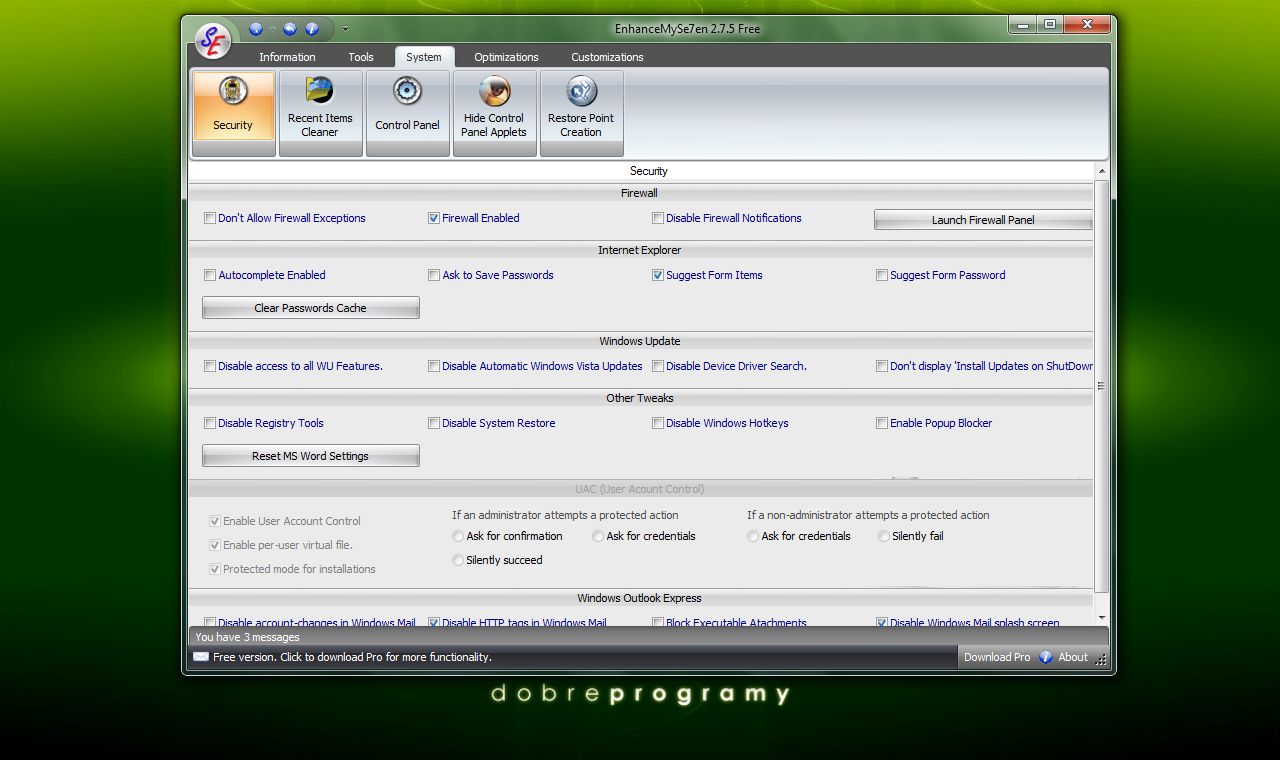Viewport: 1280px width, 760px height.
Task: Click Download Pro in status bar
Action: (997, 657)
